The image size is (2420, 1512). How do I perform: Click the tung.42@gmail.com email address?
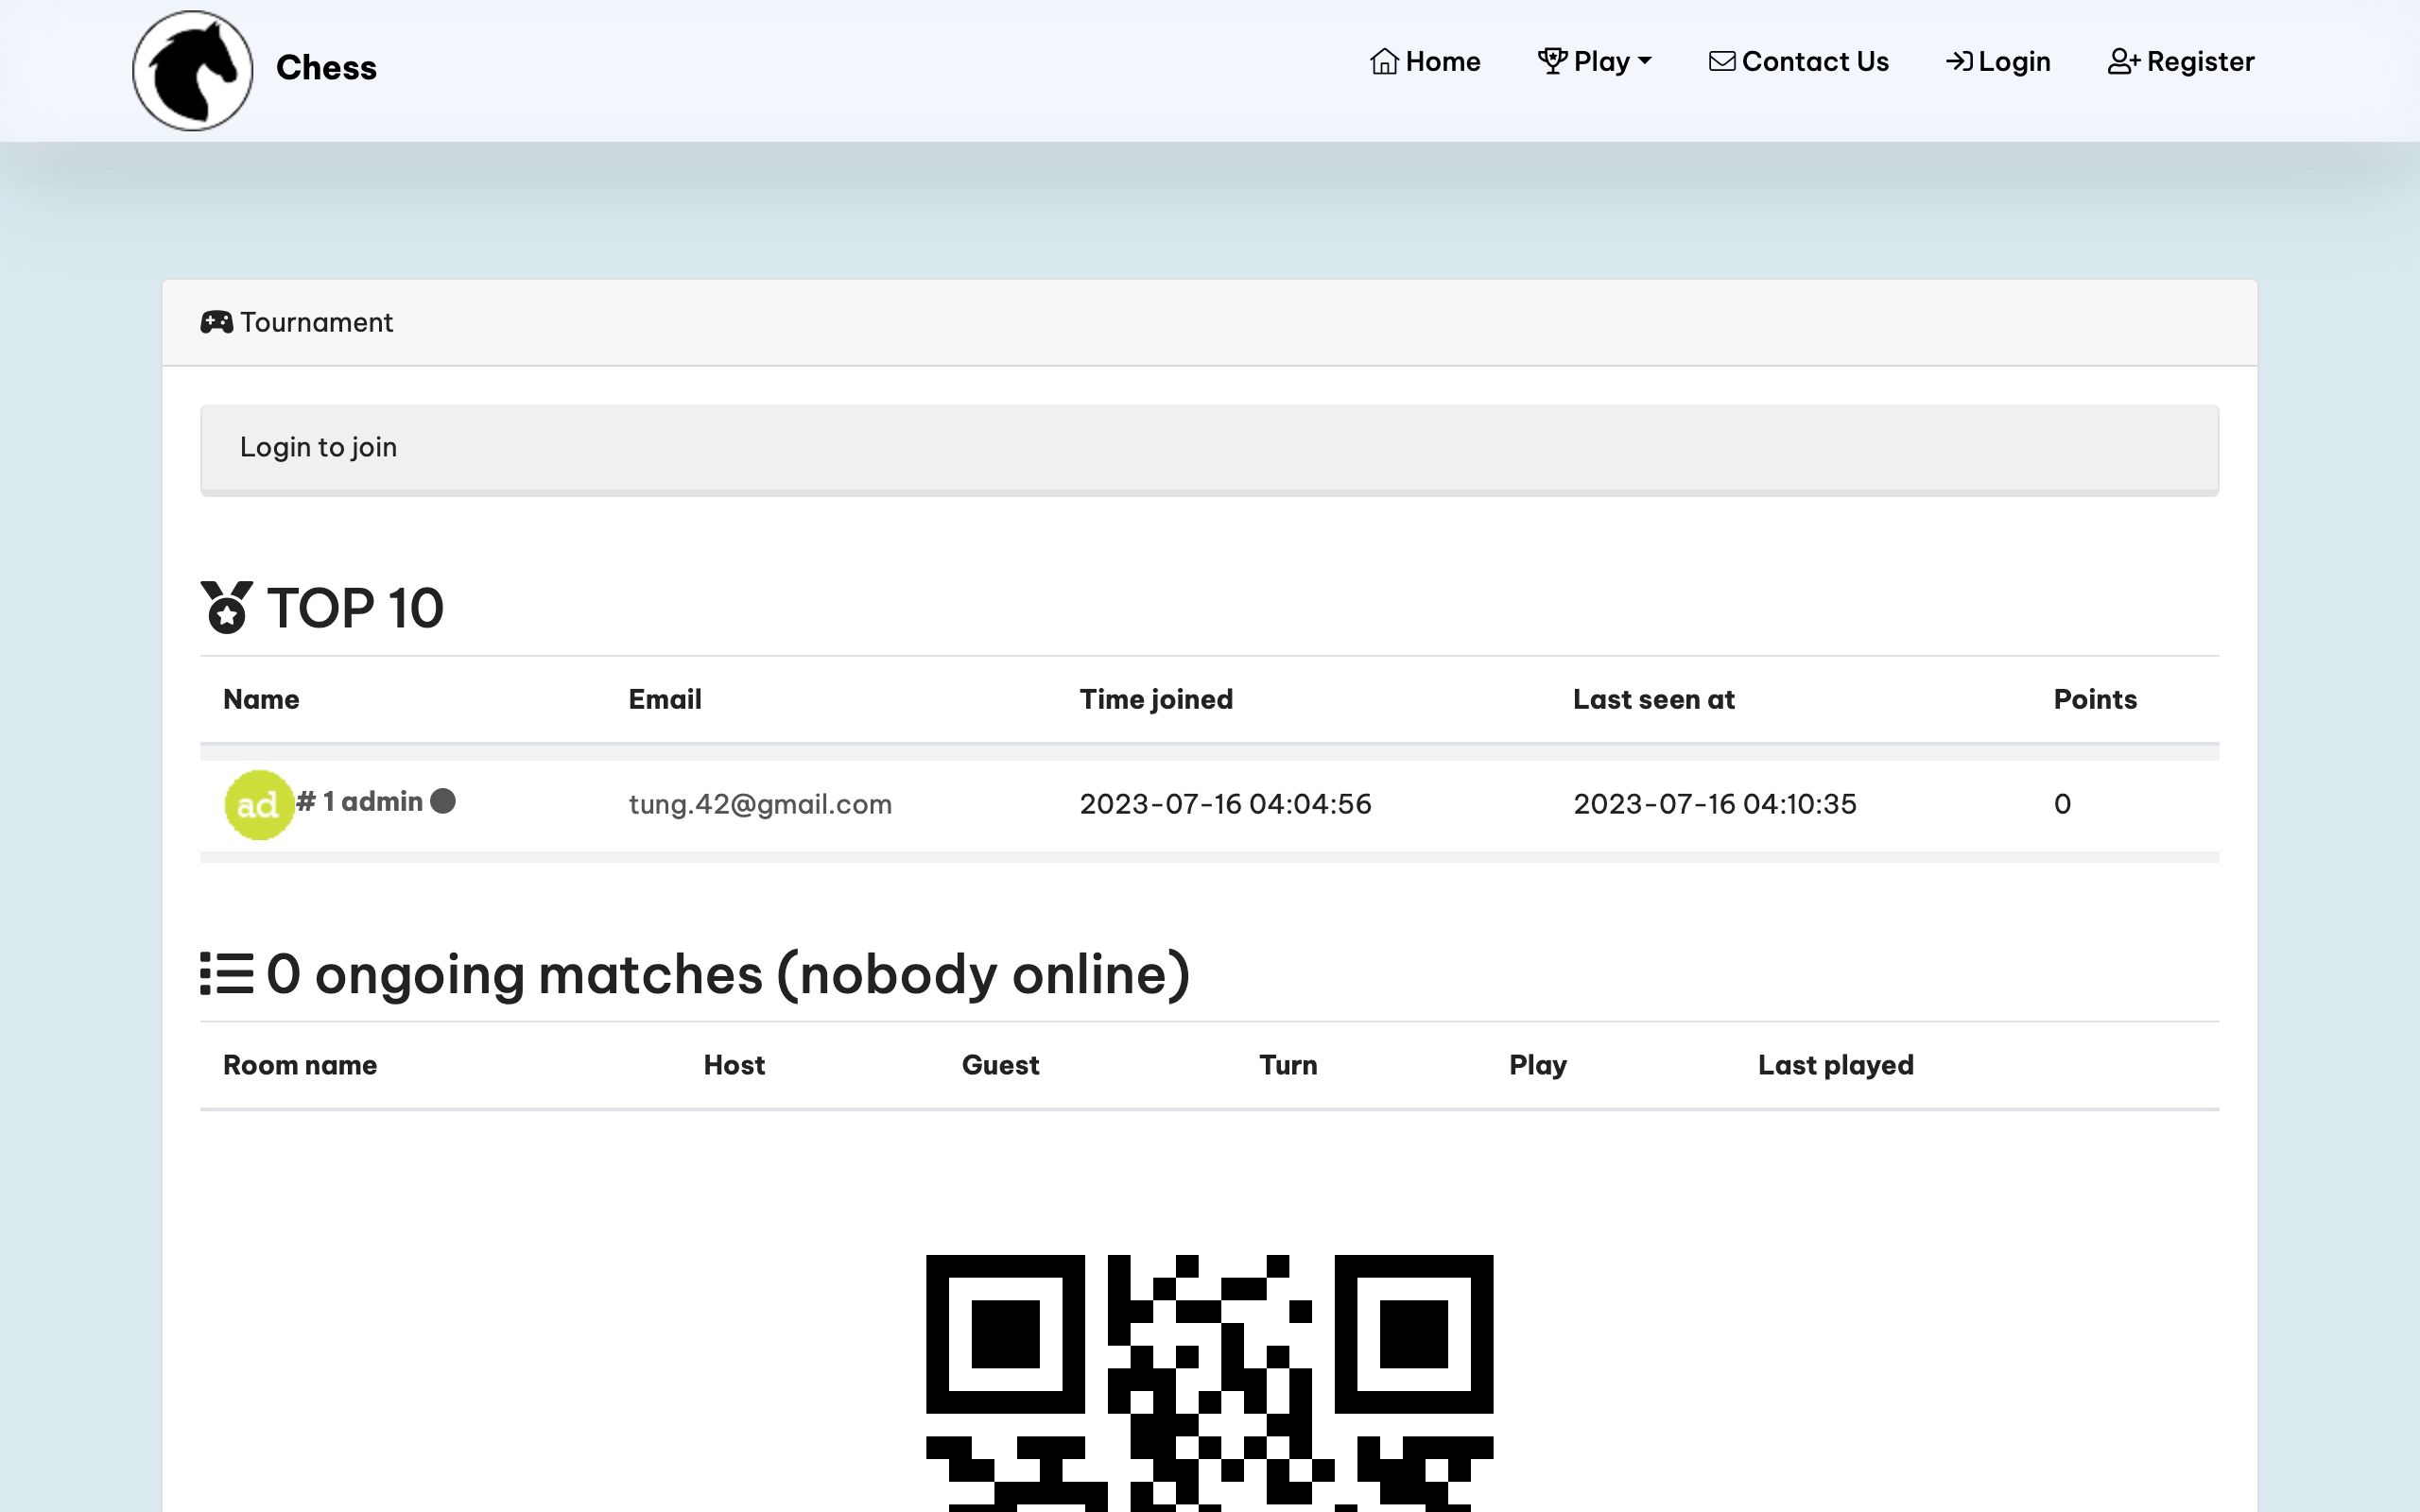[x=760, y=804]
